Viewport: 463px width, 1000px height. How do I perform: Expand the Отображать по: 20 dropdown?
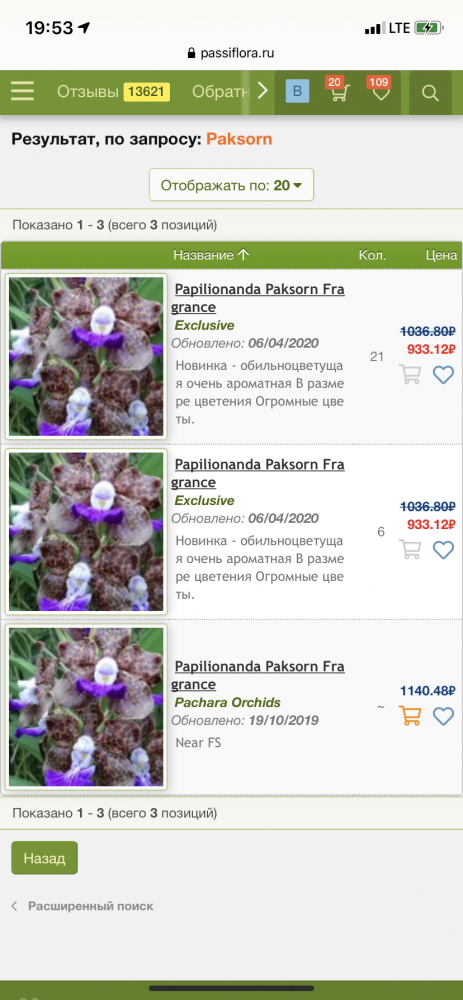232,186
